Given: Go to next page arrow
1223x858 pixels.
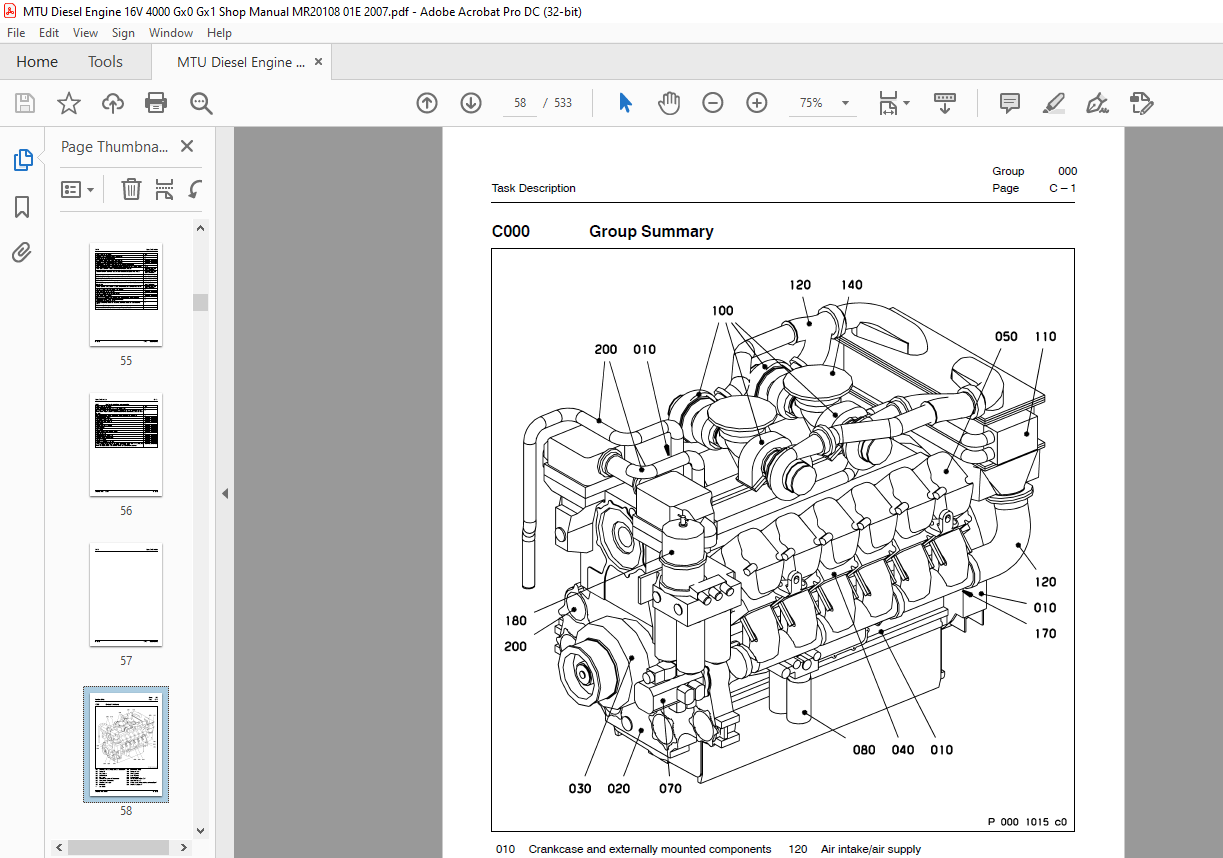Looking at the screenshot, I should [x=471, y=103].
